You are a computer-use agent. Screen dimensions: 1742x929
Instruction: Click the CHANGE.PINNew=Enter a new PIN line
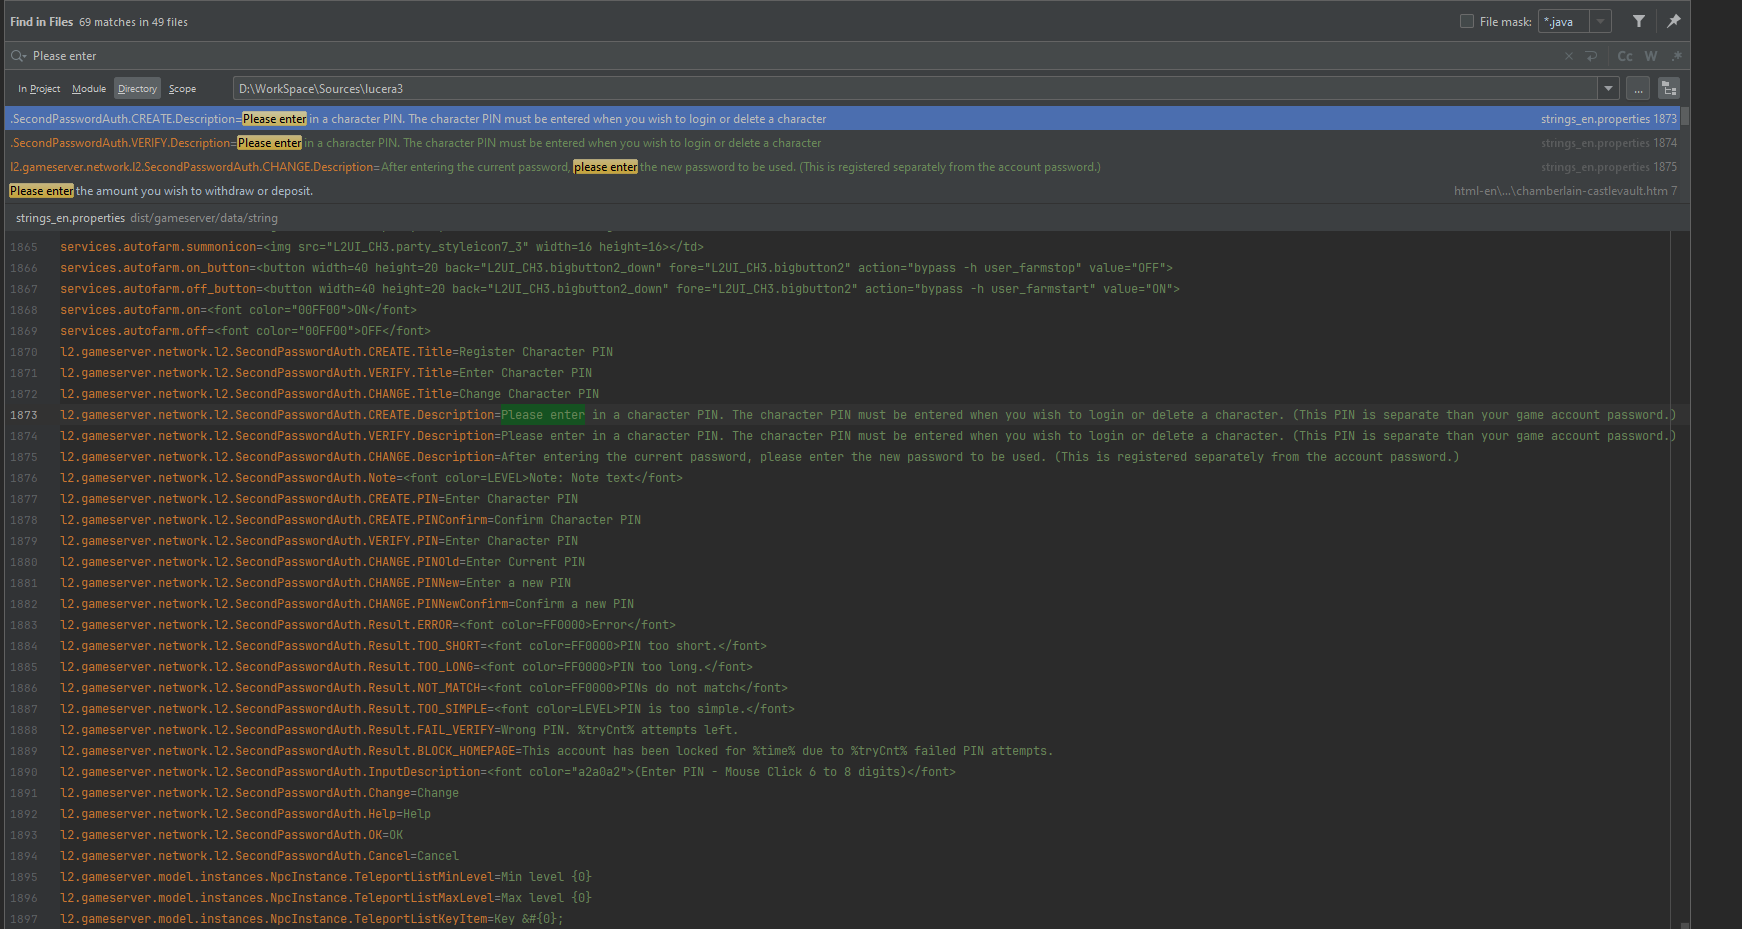coord(315,583)
